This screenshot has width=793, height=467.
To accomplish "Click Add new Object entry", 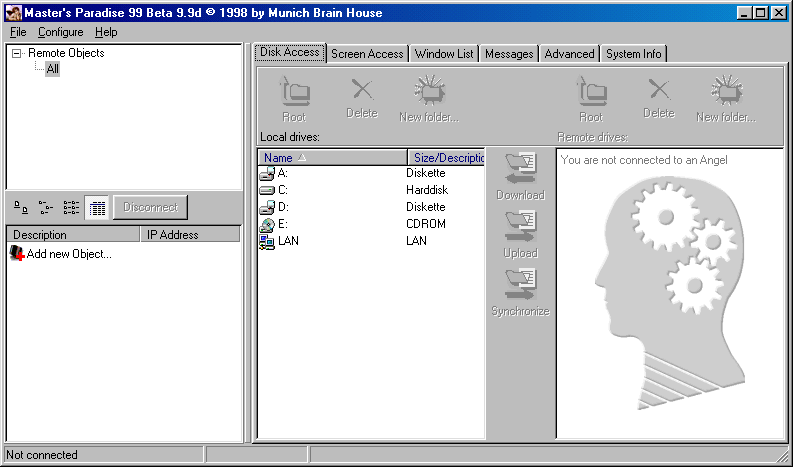I will [x=68, y=254].
